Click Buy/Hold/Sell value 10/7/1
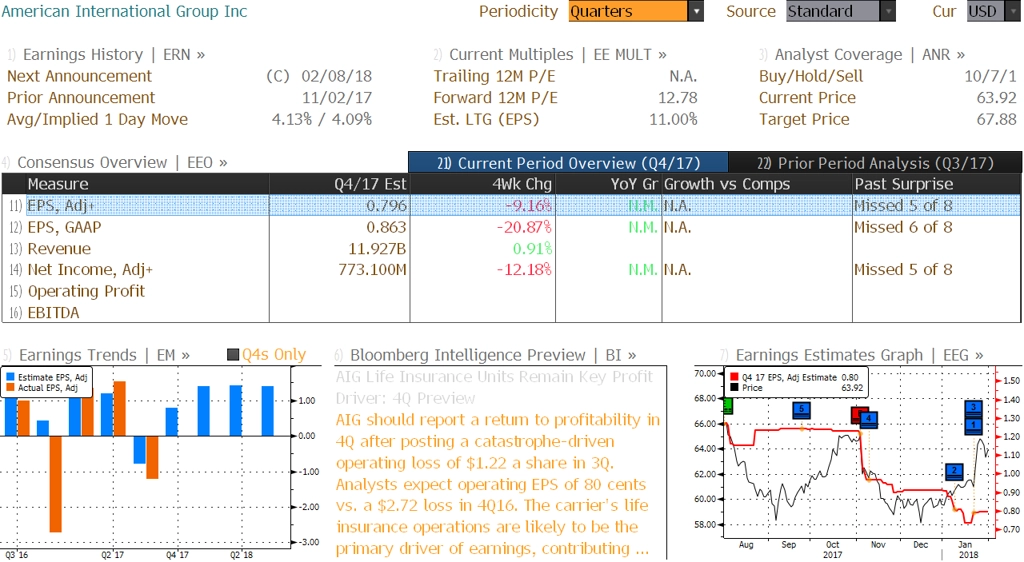 point(991,76)
